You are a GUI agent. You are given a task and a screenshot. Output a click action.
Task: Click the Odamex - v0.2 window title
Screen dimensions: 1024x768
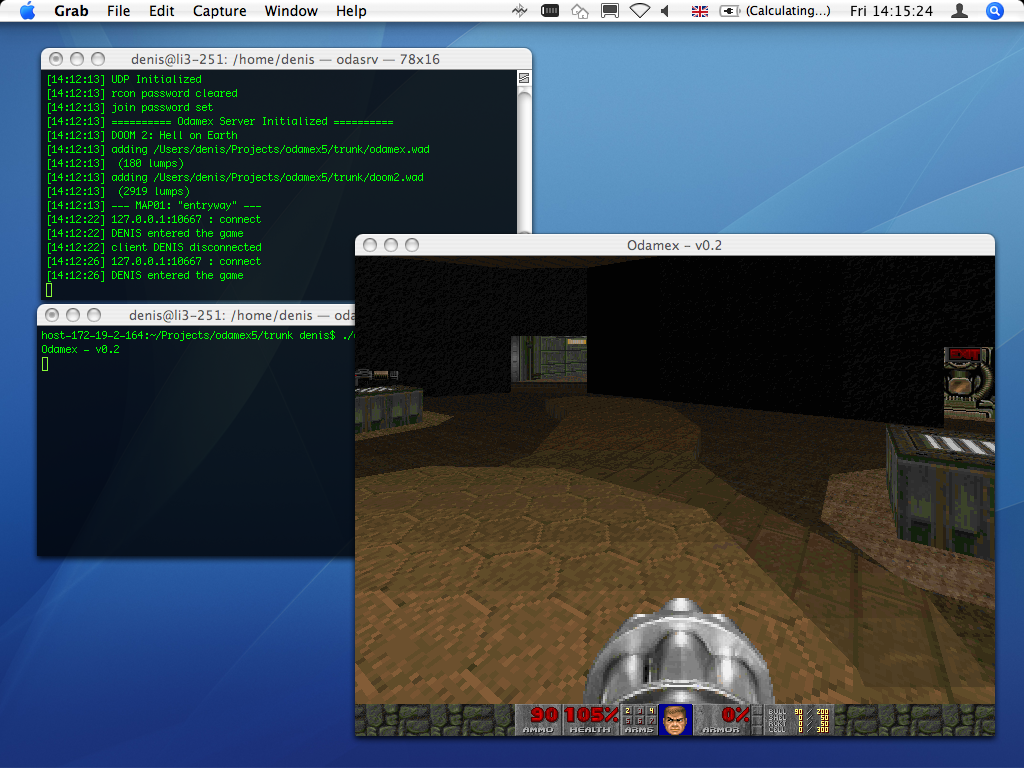point(675,246)
